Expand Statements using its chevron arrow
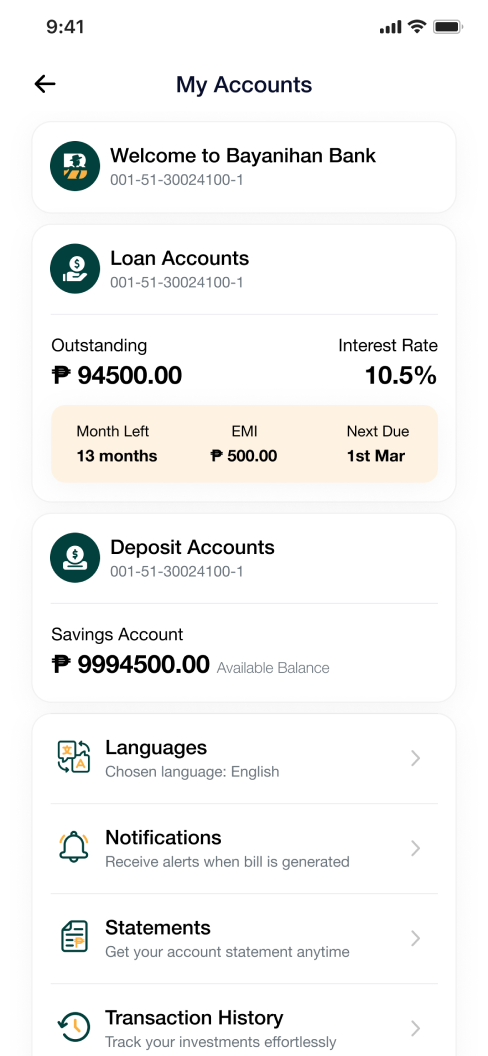Image resolution: width=488 pixels, height=1056 pixels. pyautogui.click(x=416, y=938)
